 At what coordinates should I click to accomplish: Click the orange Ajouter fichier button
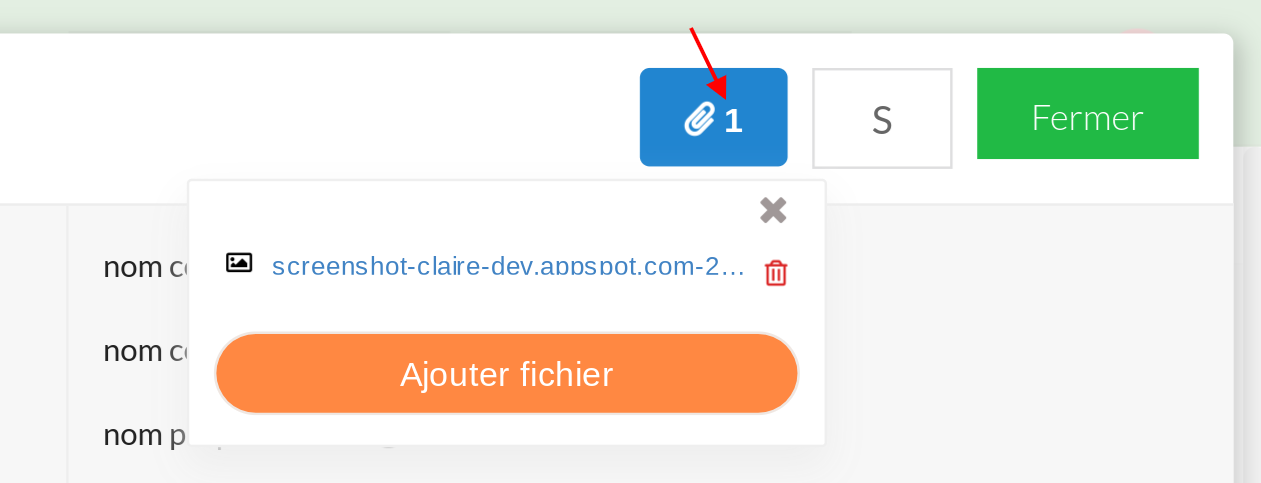pyautogui.click(x=506, y=374)
